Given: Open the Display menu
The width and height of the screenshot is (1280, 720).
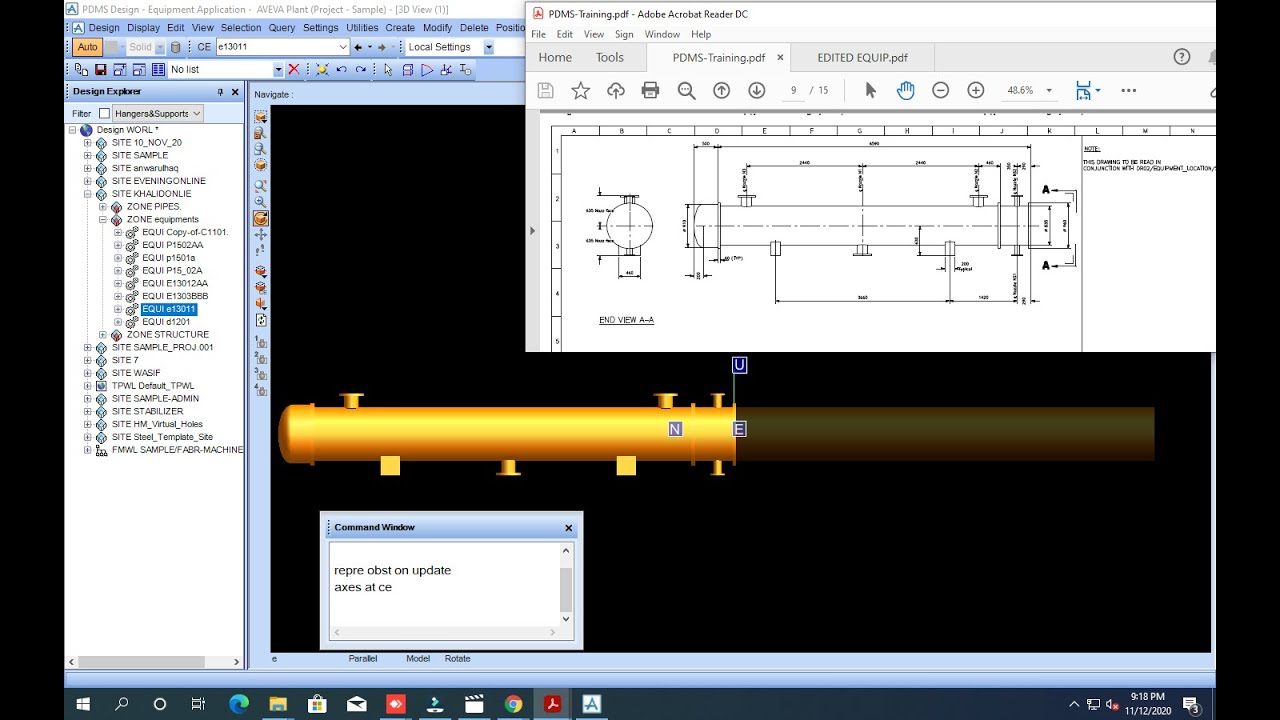Looking at the screenshot, I should pos(143,28).
